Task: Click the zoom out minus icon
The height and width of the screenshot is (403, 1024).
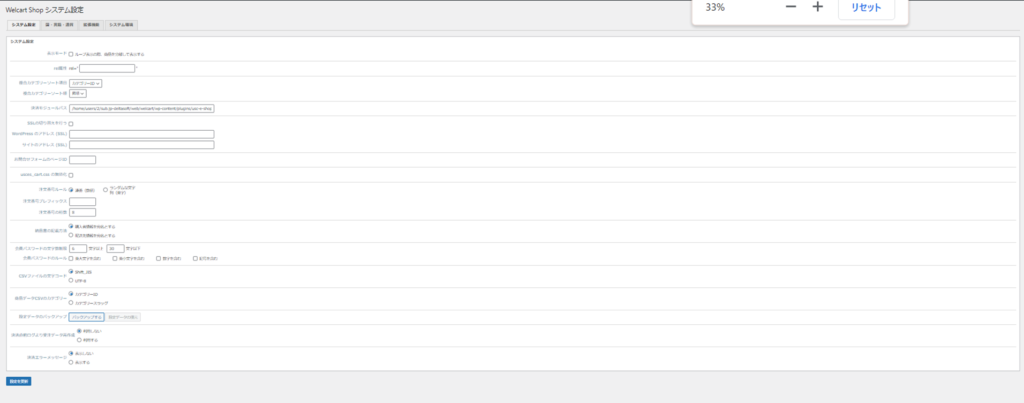Action: coord(791,7)
